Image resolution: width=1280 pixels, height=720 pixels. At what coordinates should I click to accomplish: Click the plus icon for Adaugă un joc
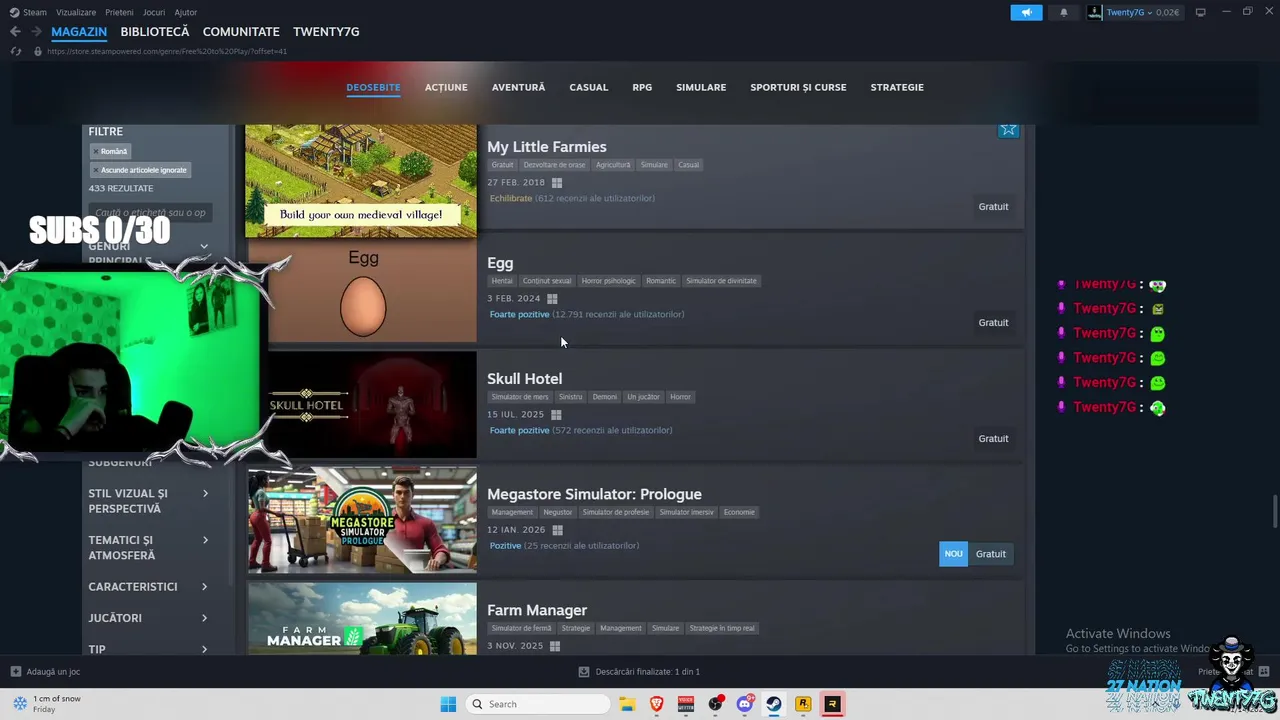(15, 672)
